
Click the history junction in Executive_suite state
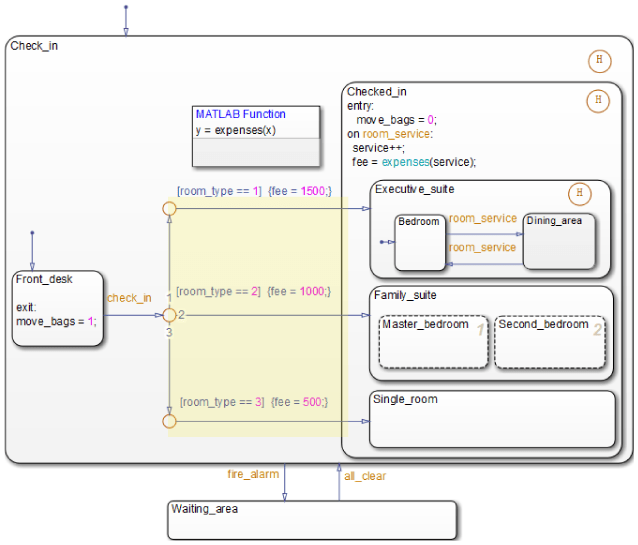point(579,194)
